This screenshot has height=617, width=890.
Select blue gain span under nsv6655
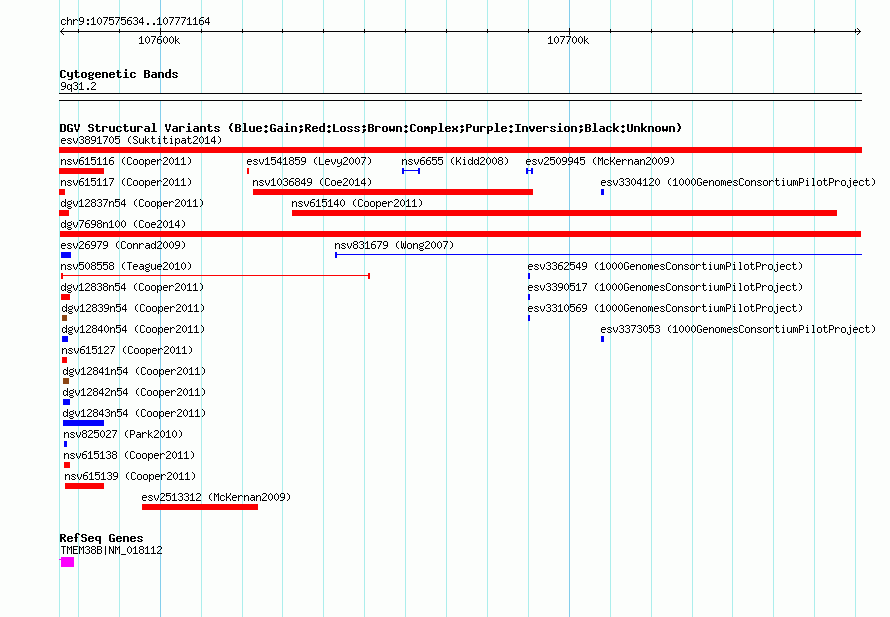pos(411,171)
